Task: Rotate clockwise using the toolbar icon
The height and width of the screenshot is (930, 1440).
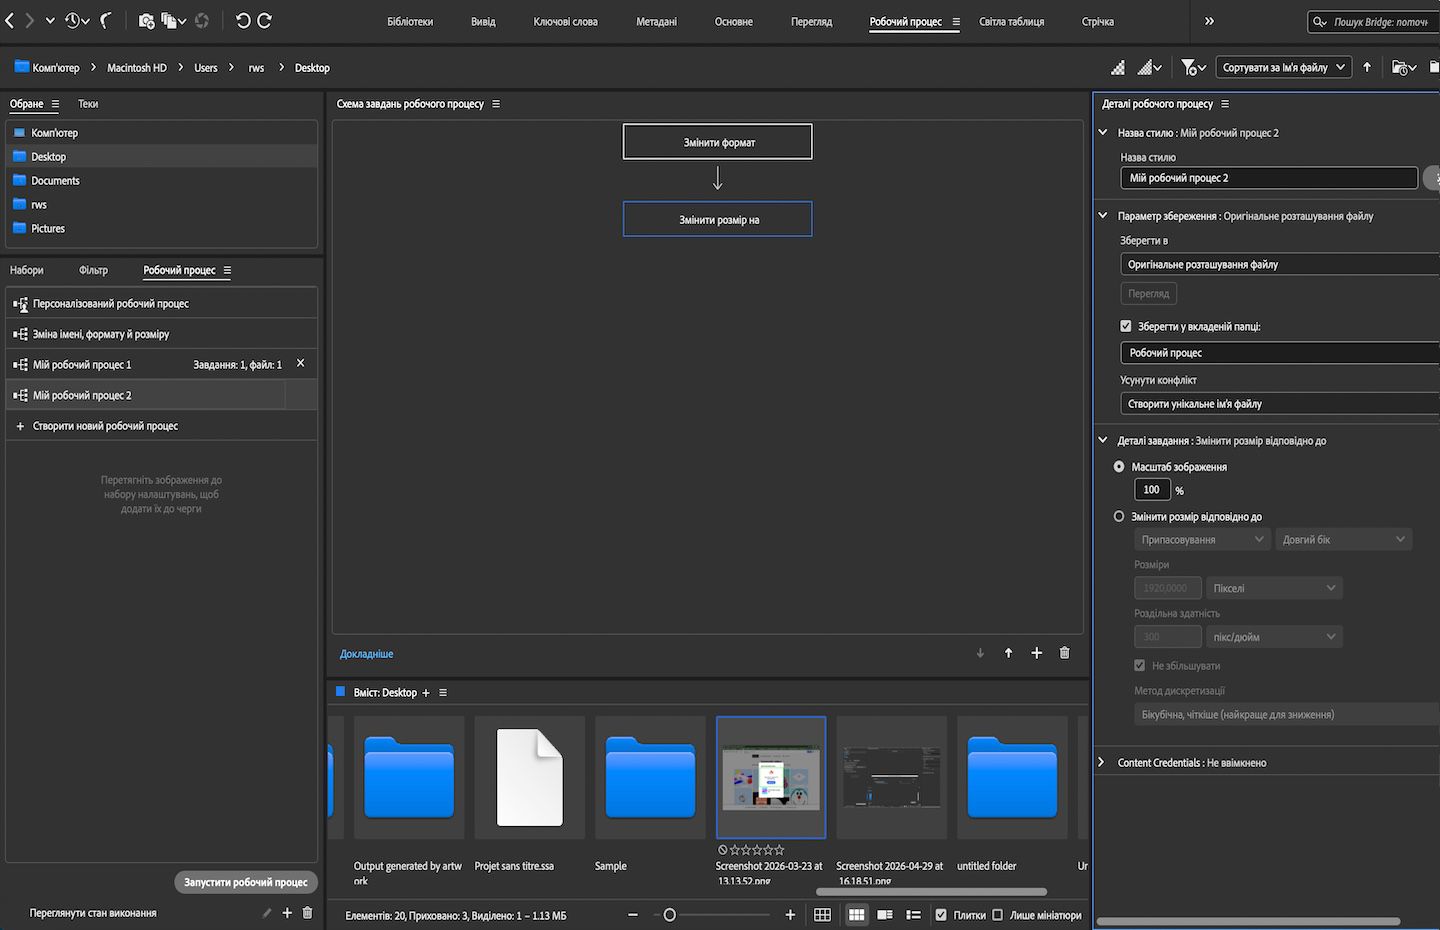Action: click(x=265, y=20)
